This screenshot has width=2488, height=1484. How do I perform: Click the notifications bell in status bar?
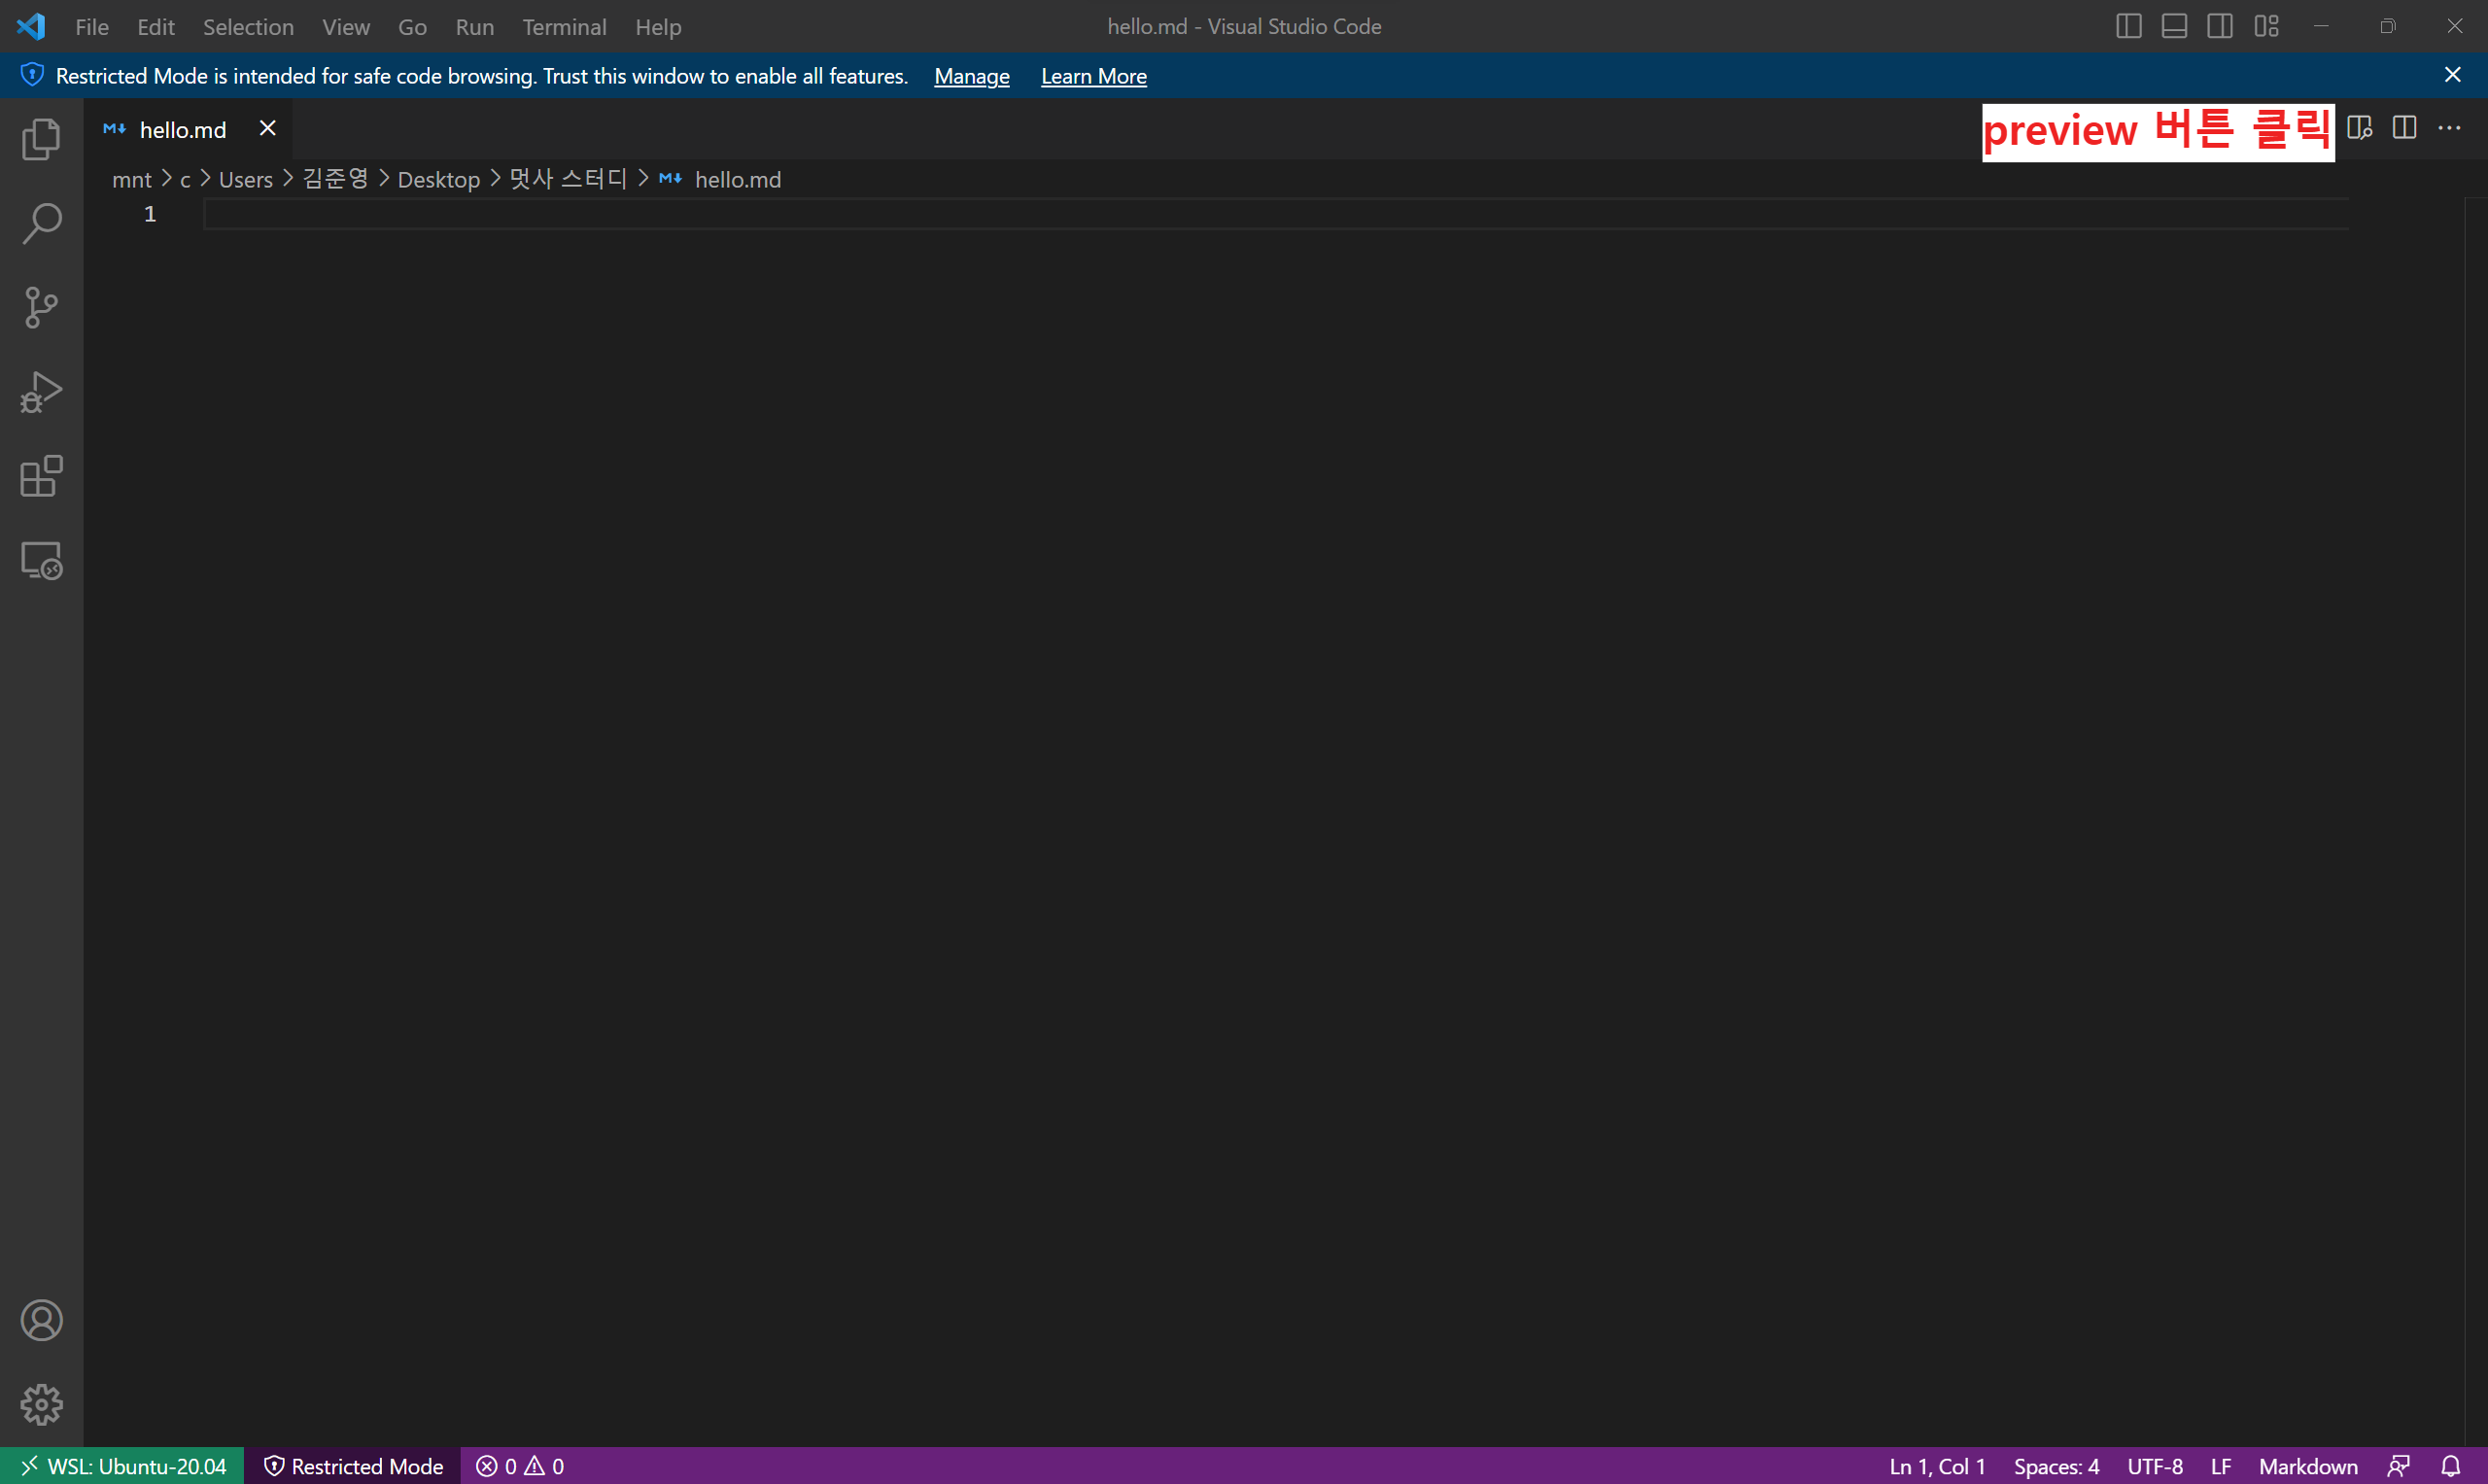(x=2450, y=1466)
